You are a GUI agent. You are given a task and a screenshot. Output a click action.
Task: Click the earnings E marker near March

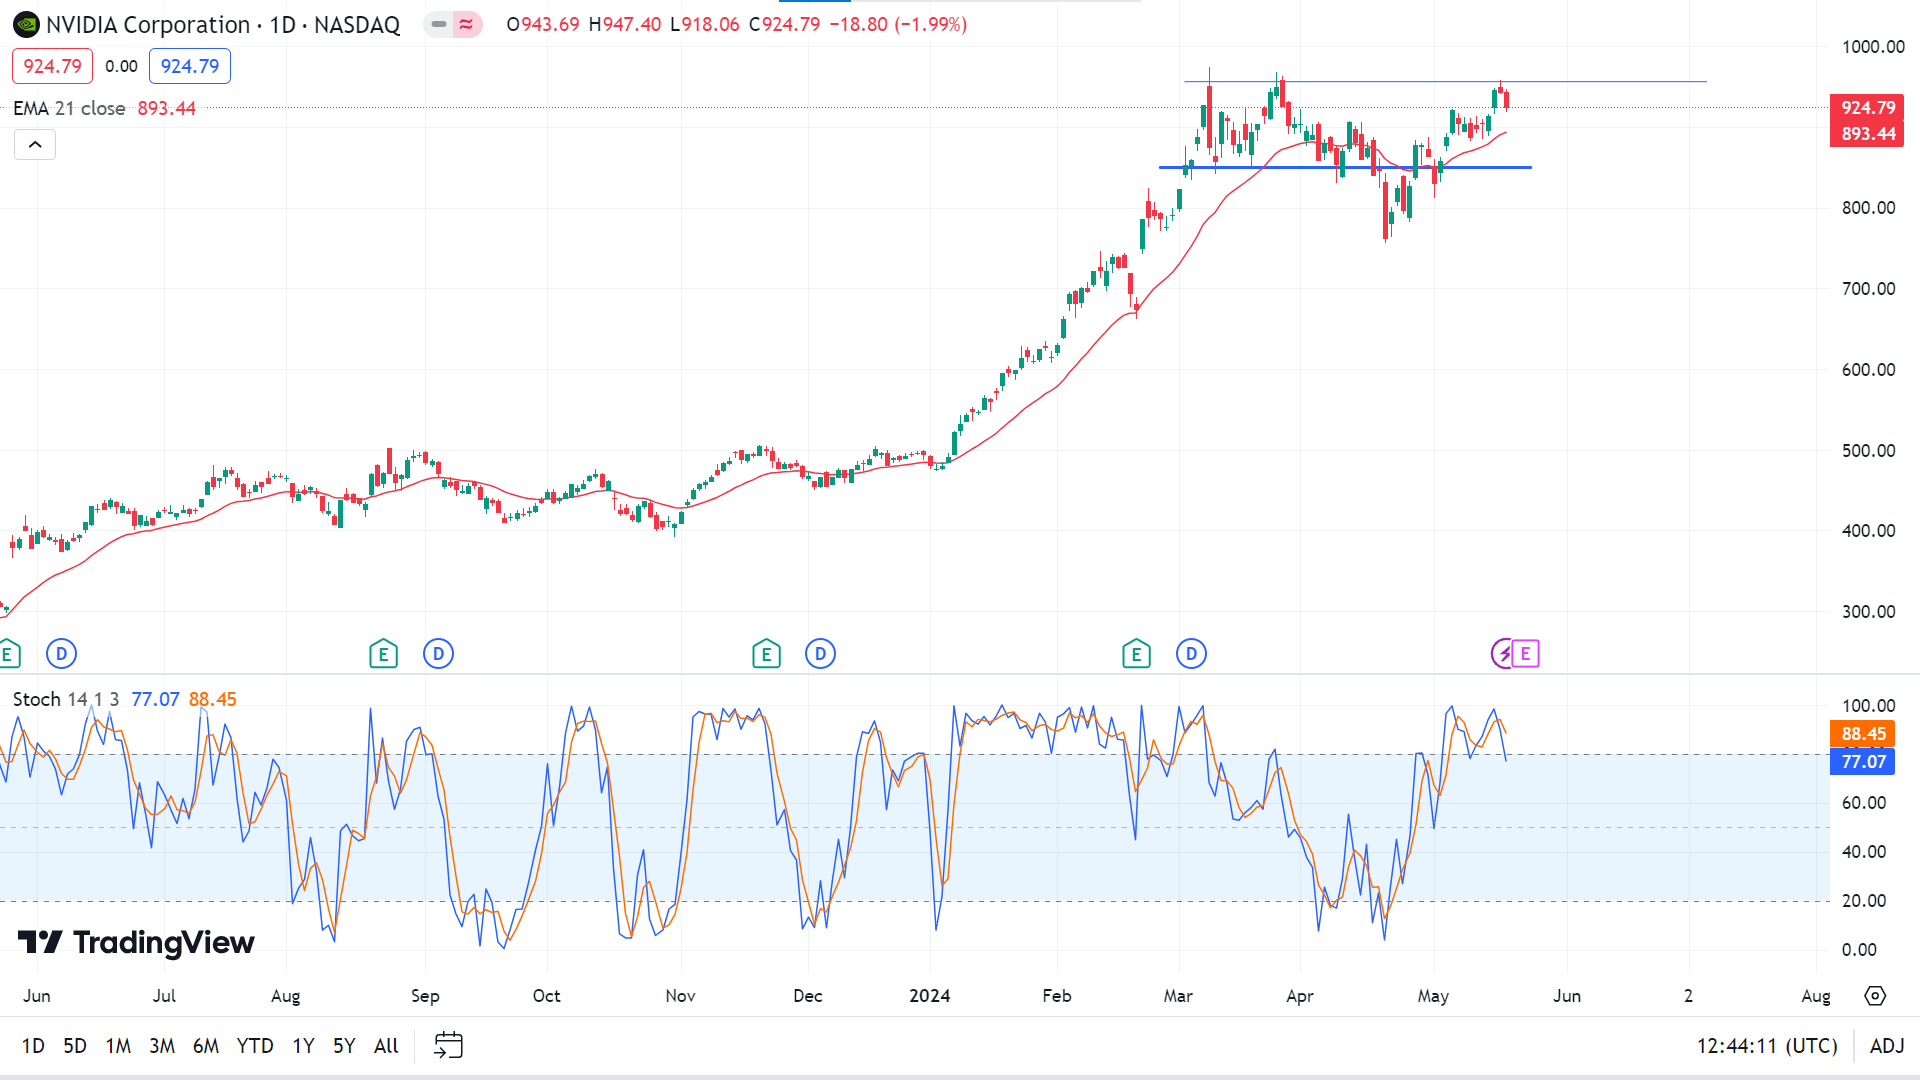(x=1136, y=654)
